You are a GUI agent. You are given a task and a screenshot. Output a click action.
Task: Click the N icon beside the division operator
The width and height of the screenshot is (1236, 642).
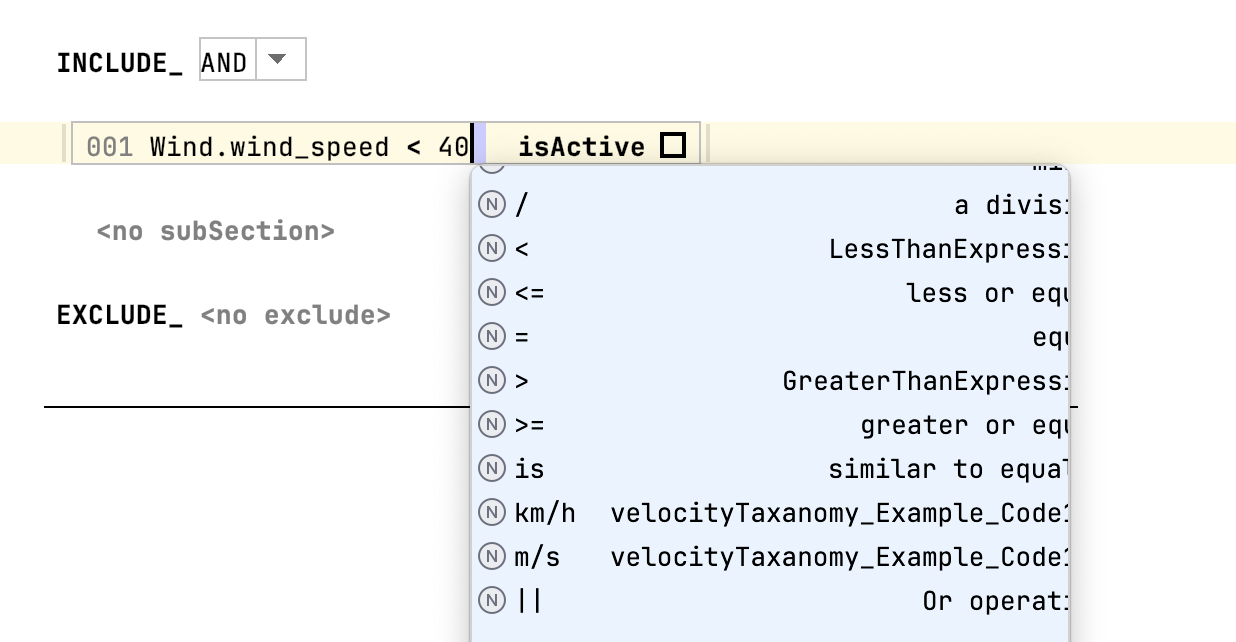click(x=491, y=205)
